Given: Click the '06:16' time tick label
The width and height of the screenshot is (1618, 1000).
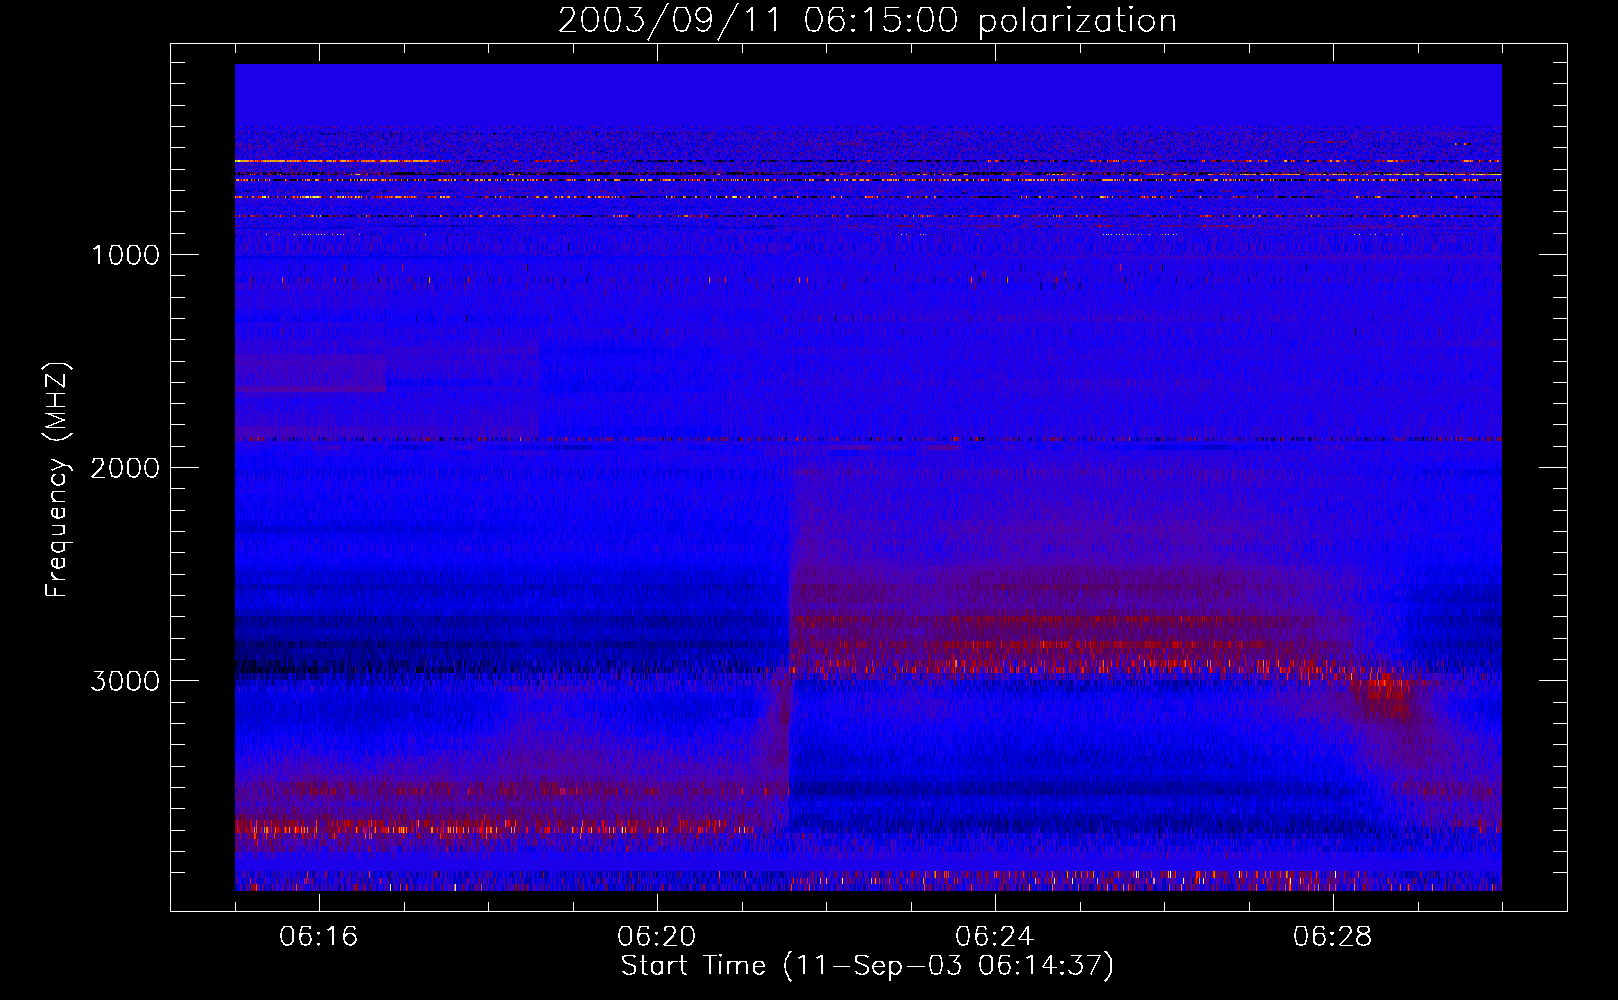Looking at the screenshot, I should coord(319,937).
